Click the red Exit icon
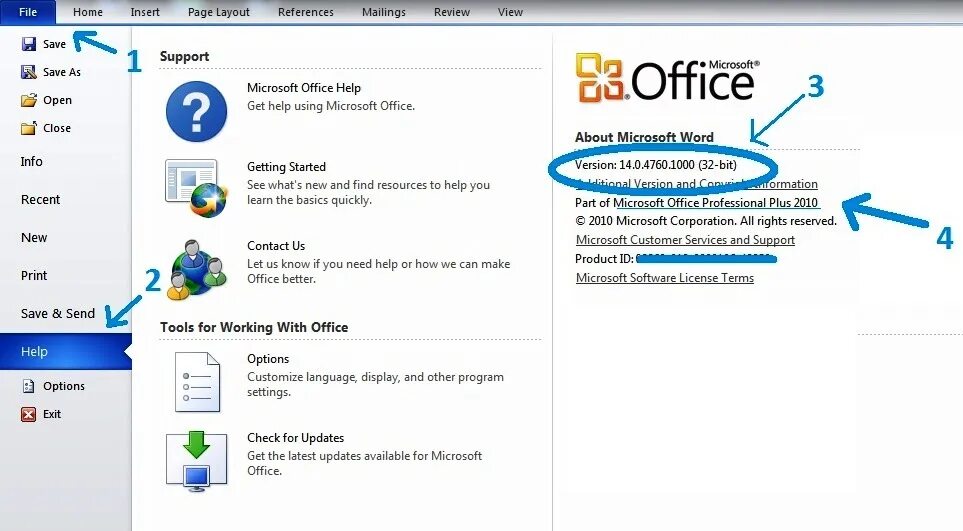Viewport: 963px width, 531px height. 28,414
